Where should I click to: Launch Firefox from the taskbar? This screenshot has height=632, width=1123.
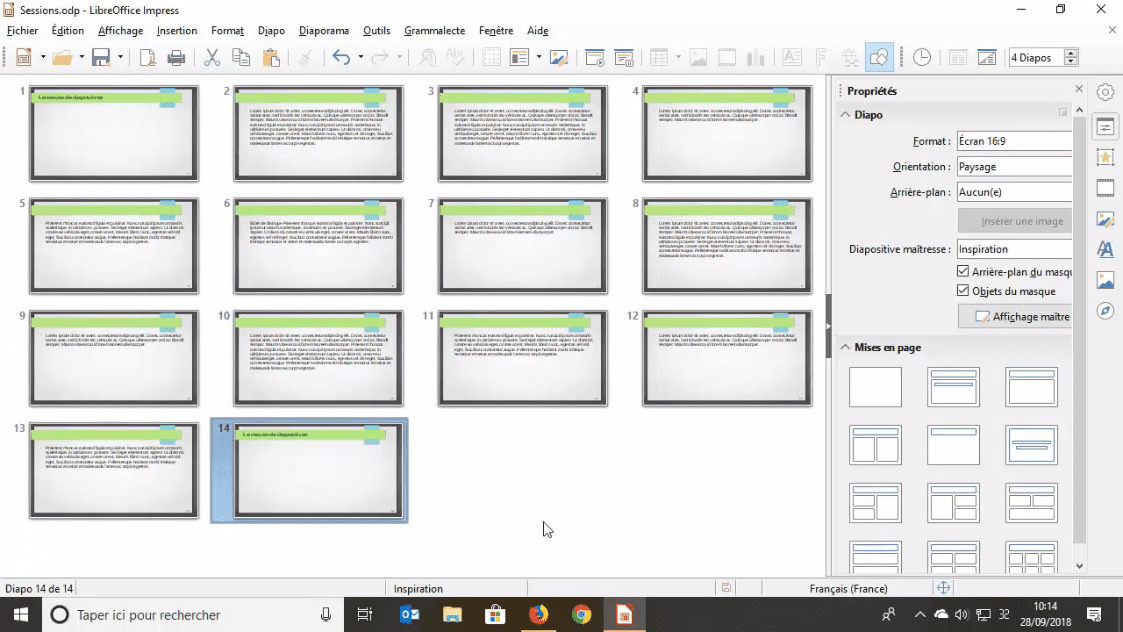[540, 614]
